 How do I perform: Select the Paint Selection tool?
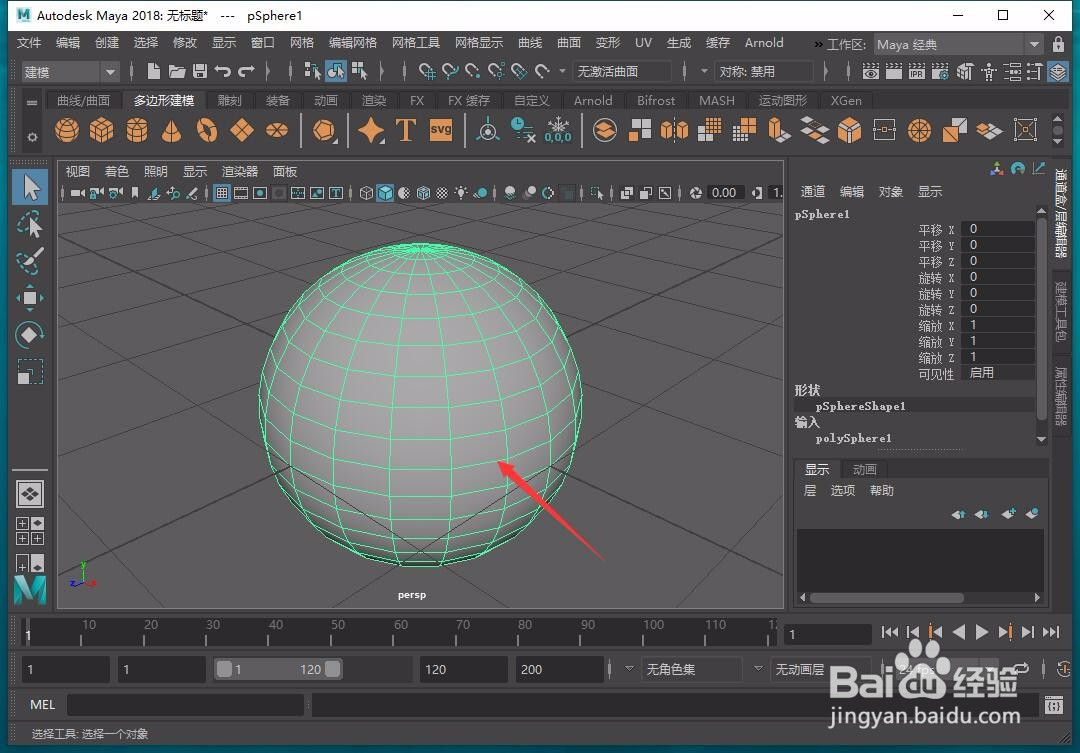(x=30, y=260)
